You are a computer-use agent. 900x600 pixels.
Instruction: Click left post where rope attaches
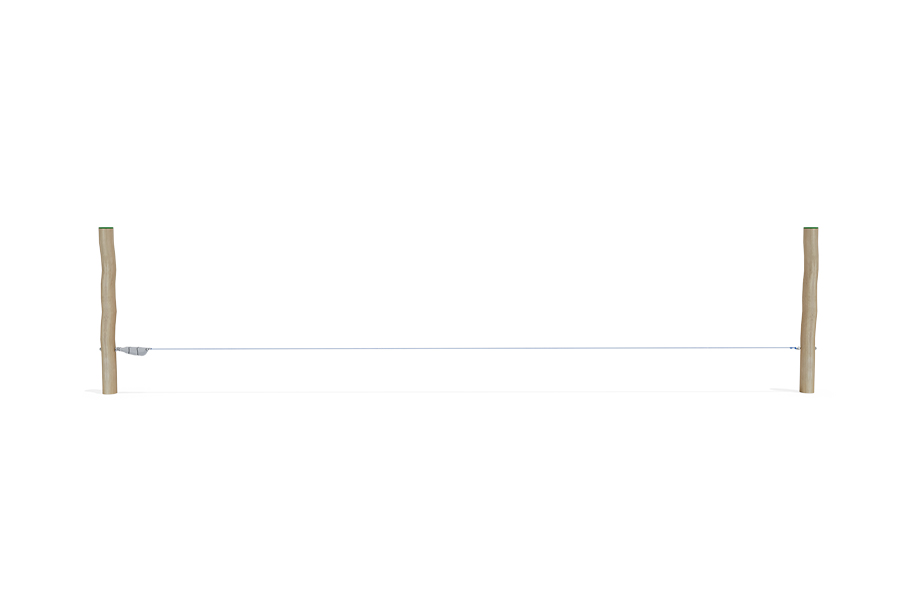pos(108,348)
